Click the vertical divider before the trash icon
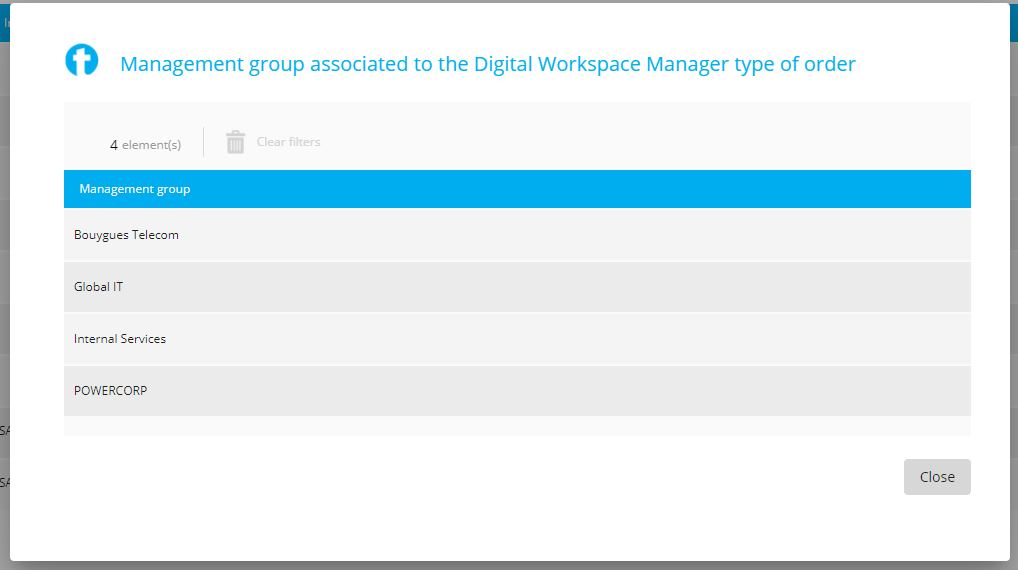 [x=204, y=142]
